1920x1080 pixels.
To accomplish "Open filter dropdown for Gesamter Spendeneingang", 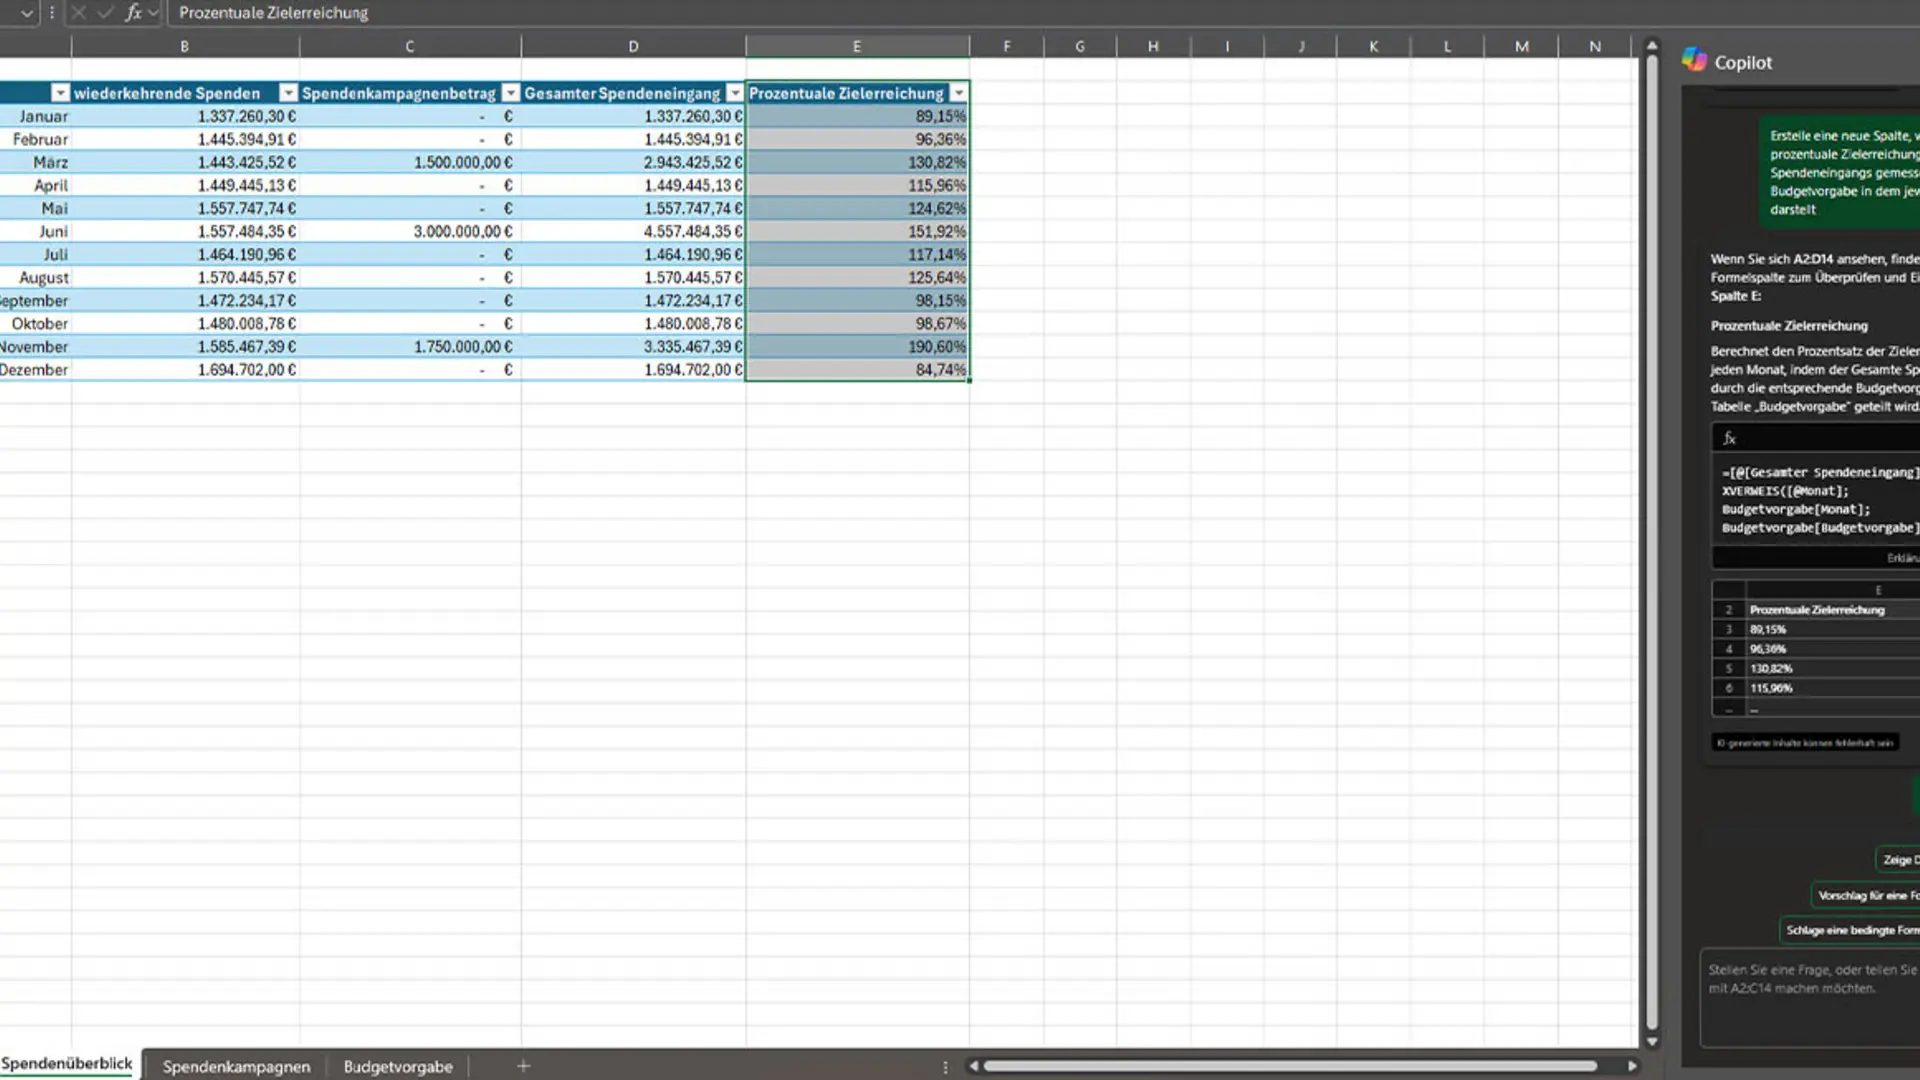I will (735, 93).
